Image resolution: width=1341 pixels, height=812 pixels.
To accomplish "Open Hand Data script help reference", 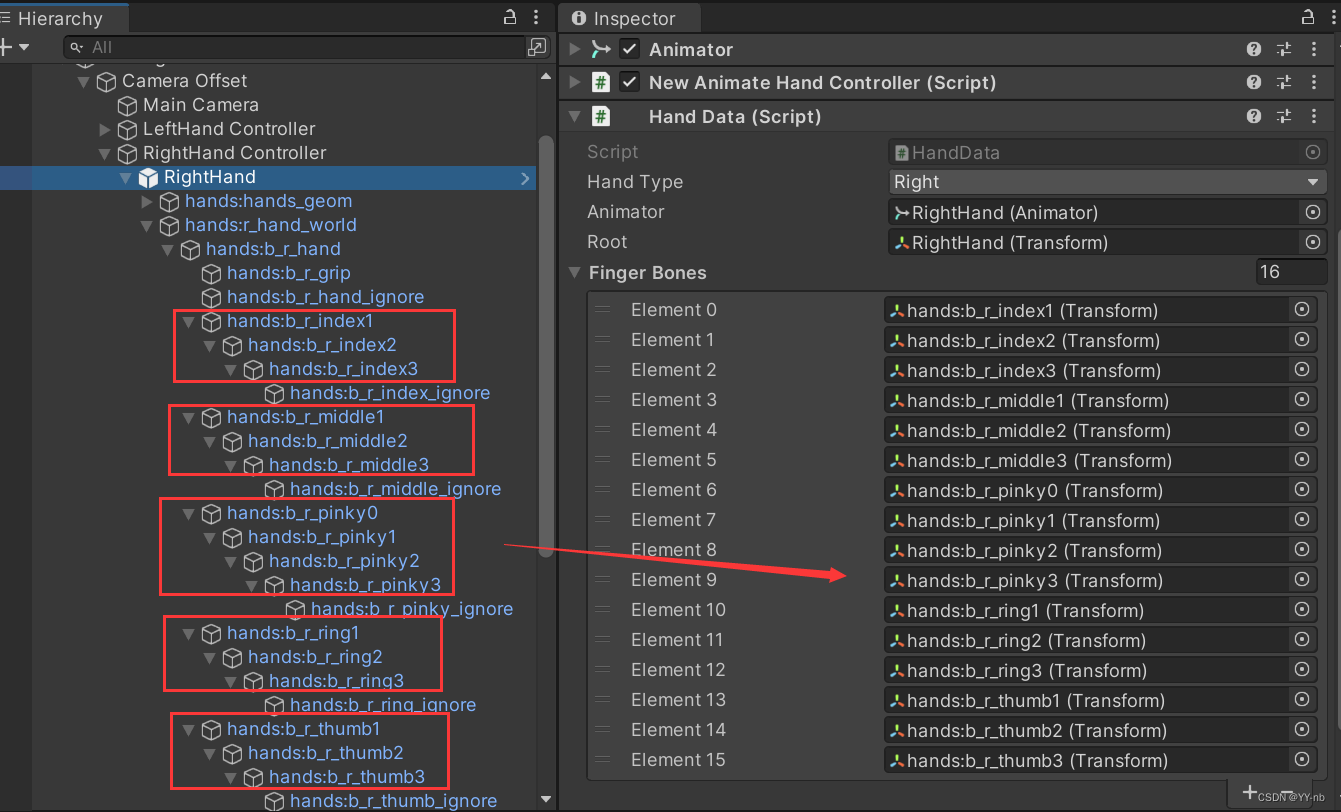I will [1254, 116].
